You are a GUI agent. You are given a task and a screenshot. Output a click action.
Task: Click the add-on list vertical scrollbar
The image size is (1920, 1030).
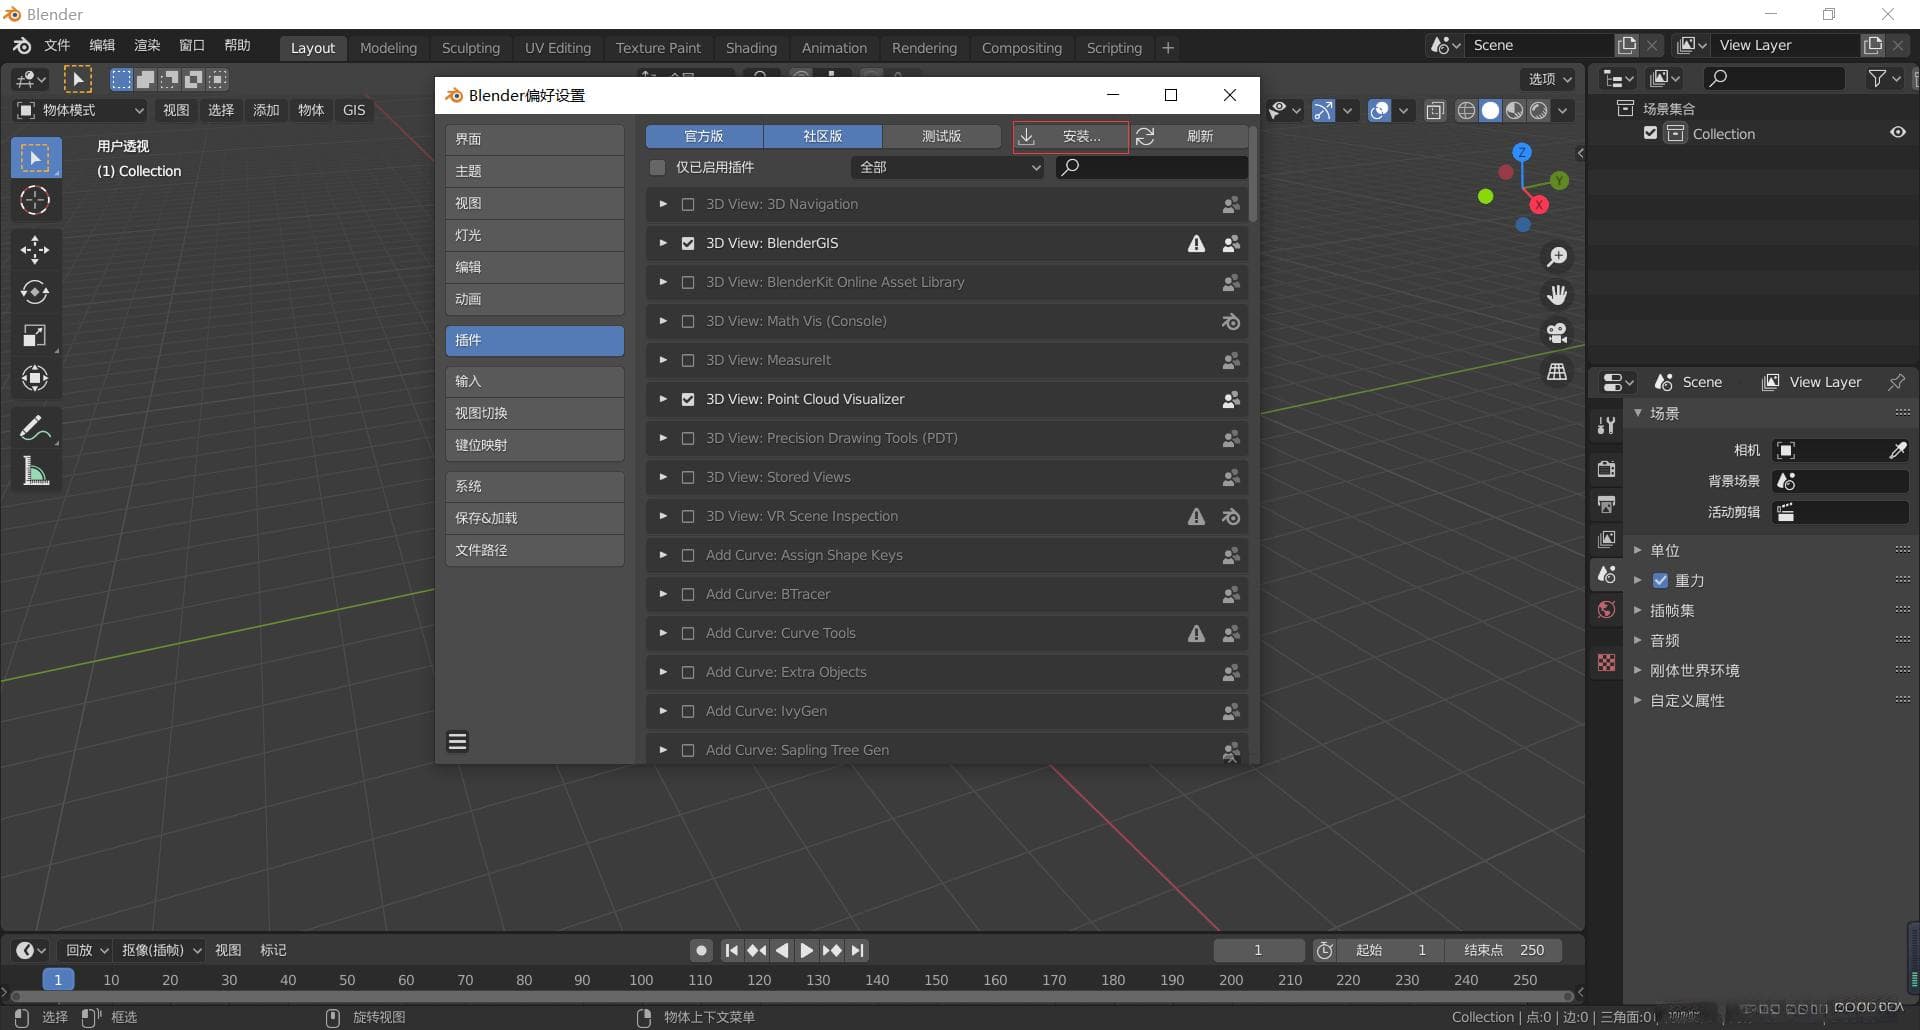pyautogui.click(x=1253, y=175)
